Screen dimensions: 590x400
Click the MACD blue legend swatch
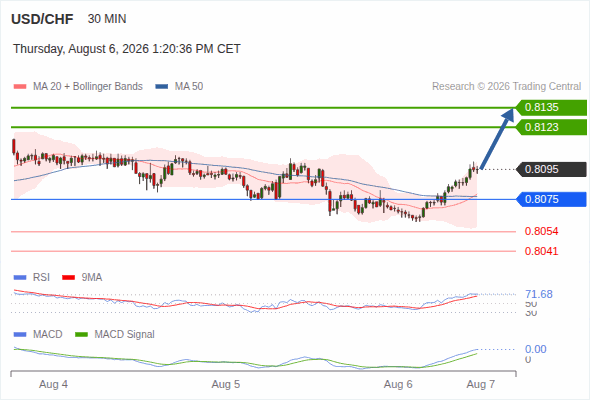click(x=20, y=335)
